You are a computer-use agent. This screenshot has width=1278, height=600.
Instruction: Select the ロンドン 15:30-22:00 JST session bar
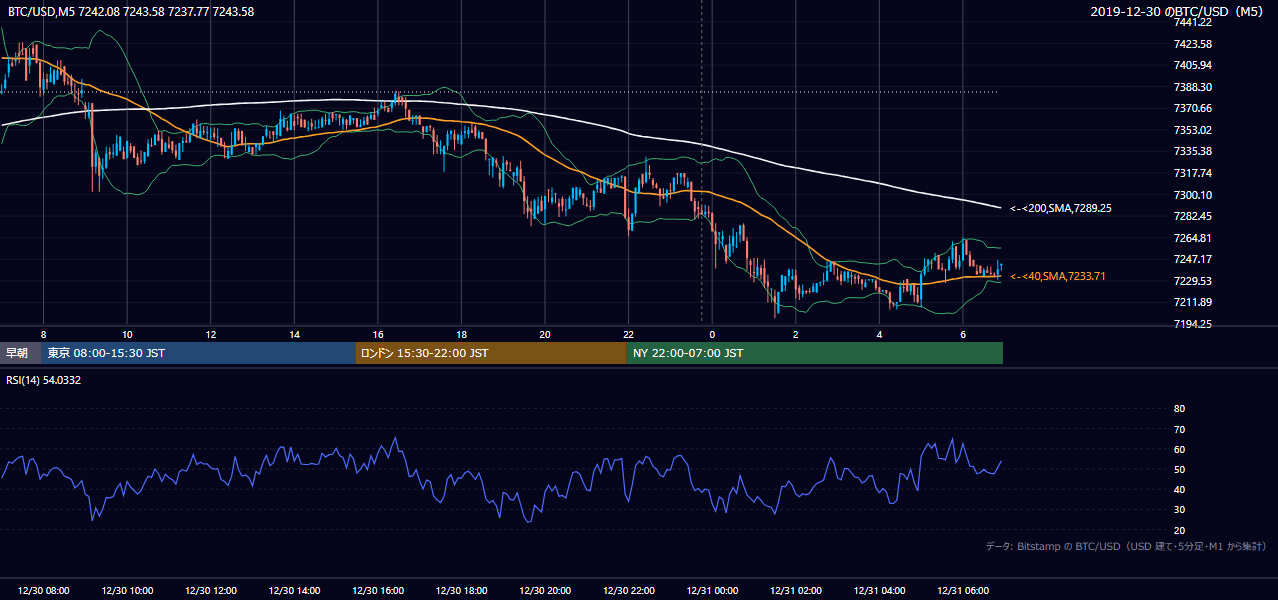click(x=491, y=353)
